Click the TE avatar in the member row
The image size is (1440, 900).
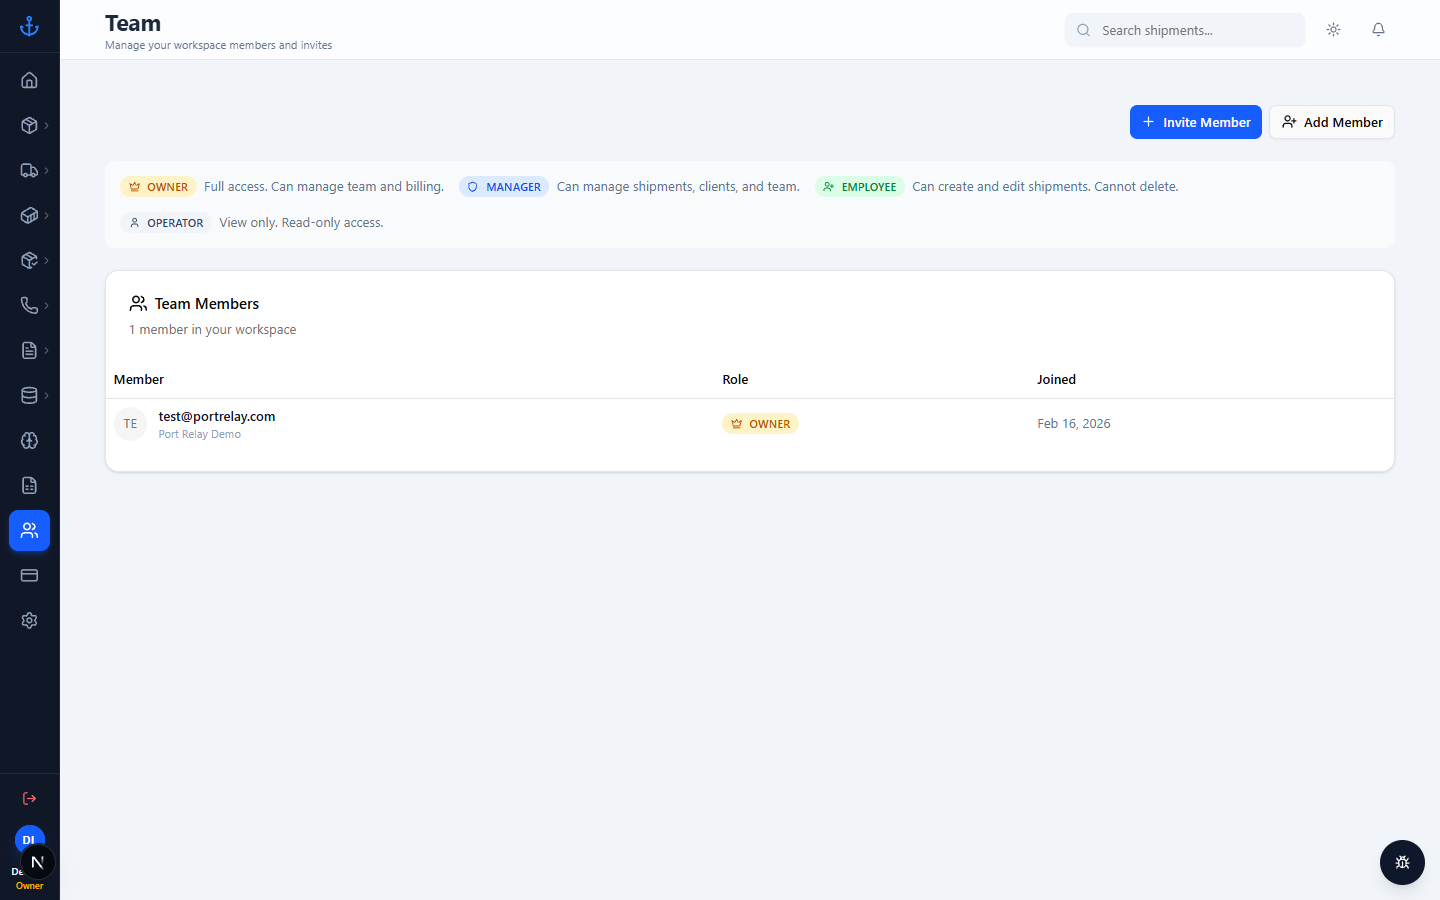coord(130,424)
